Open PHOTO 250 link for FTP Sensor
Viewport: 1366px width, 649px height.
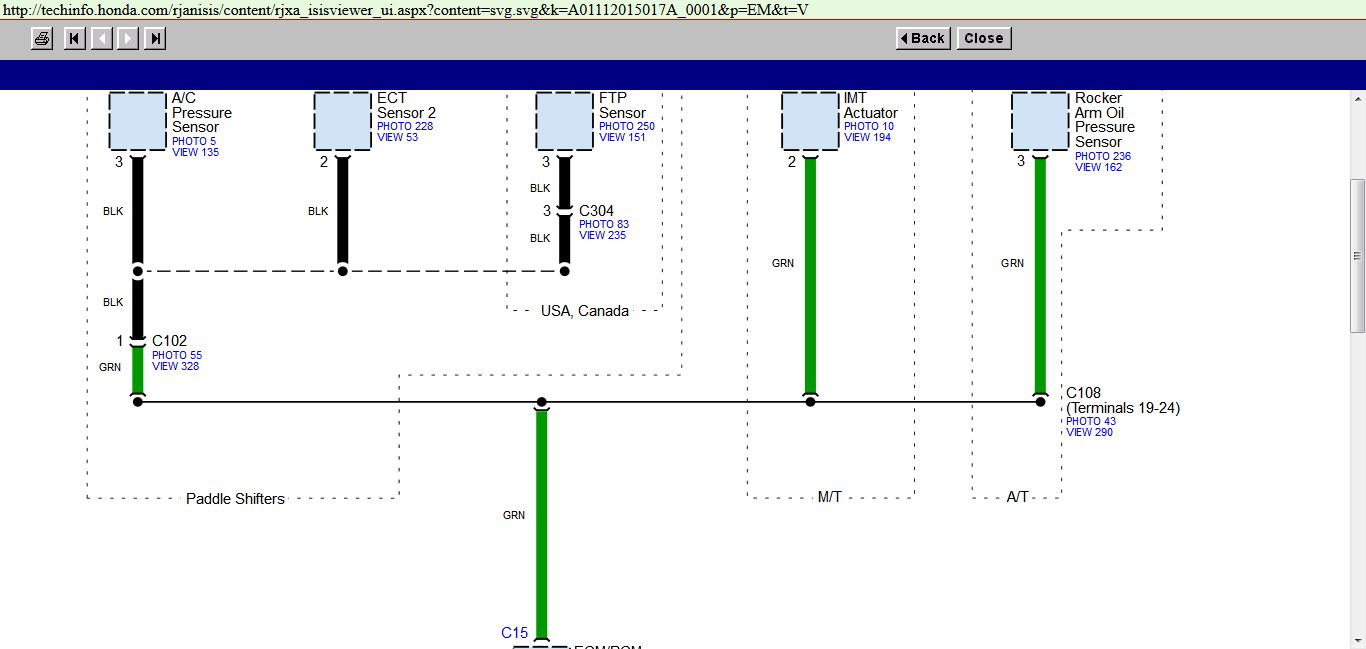click(626, 126)
